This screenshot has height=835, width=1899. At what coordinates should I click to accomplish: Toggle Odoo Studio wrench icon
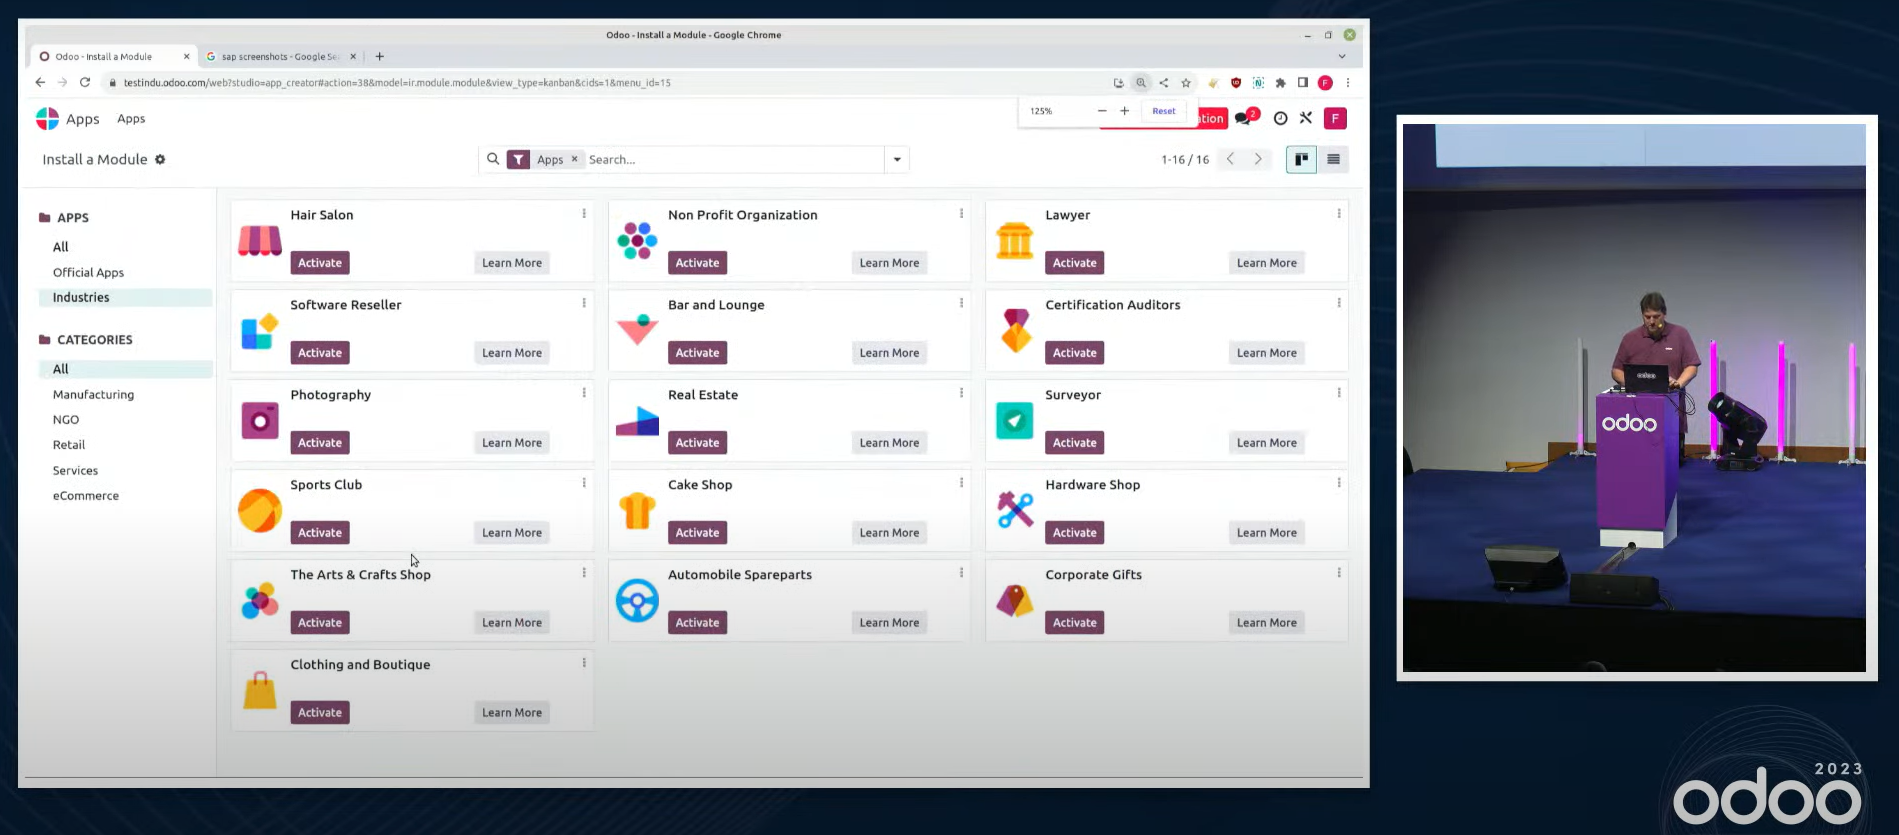[x=1306, y=118]
